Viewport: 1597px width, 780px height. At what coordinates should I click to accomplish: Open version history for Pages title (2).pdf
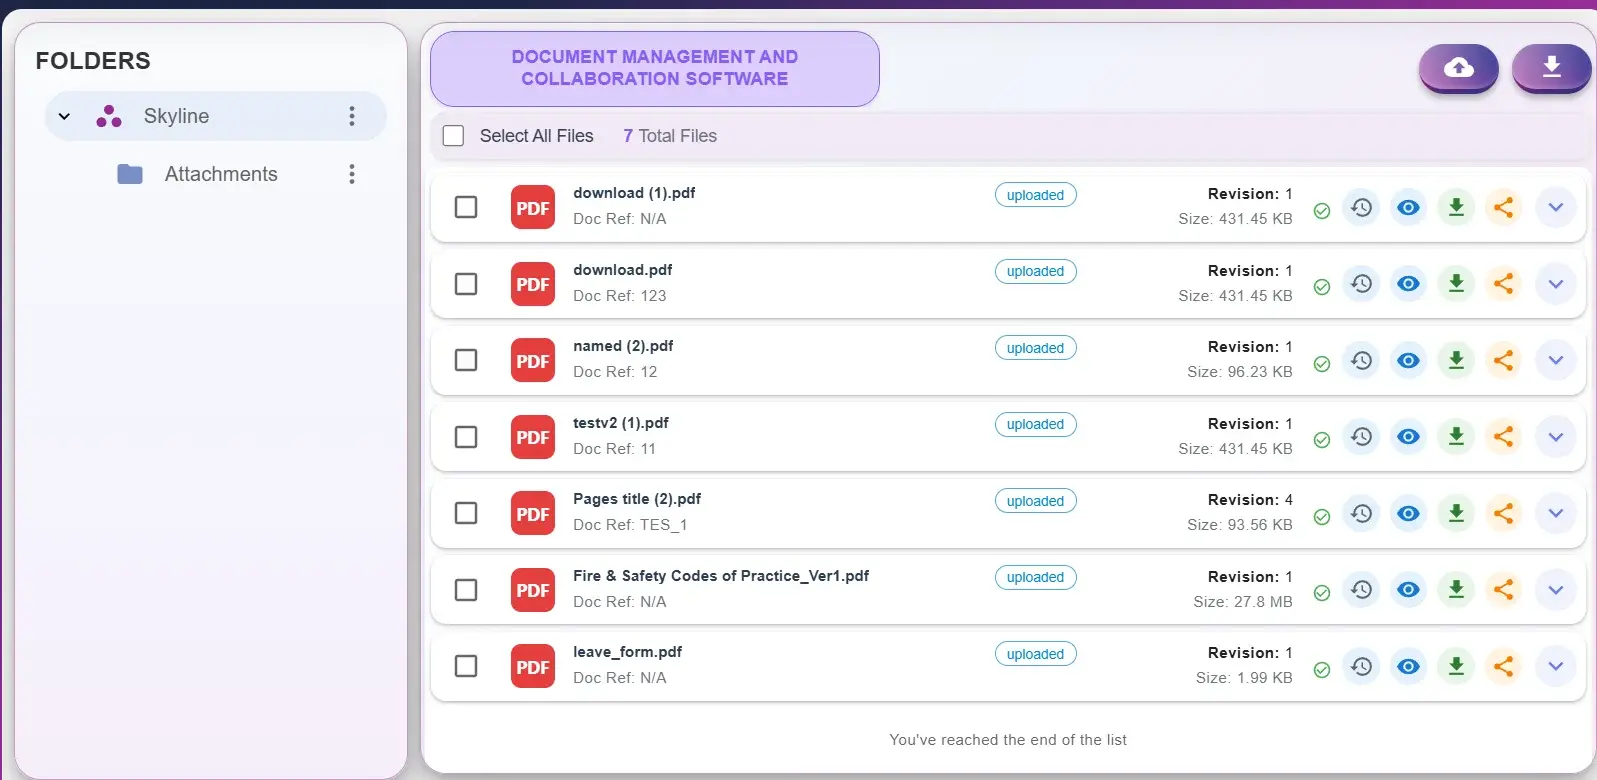point(1361,513)
